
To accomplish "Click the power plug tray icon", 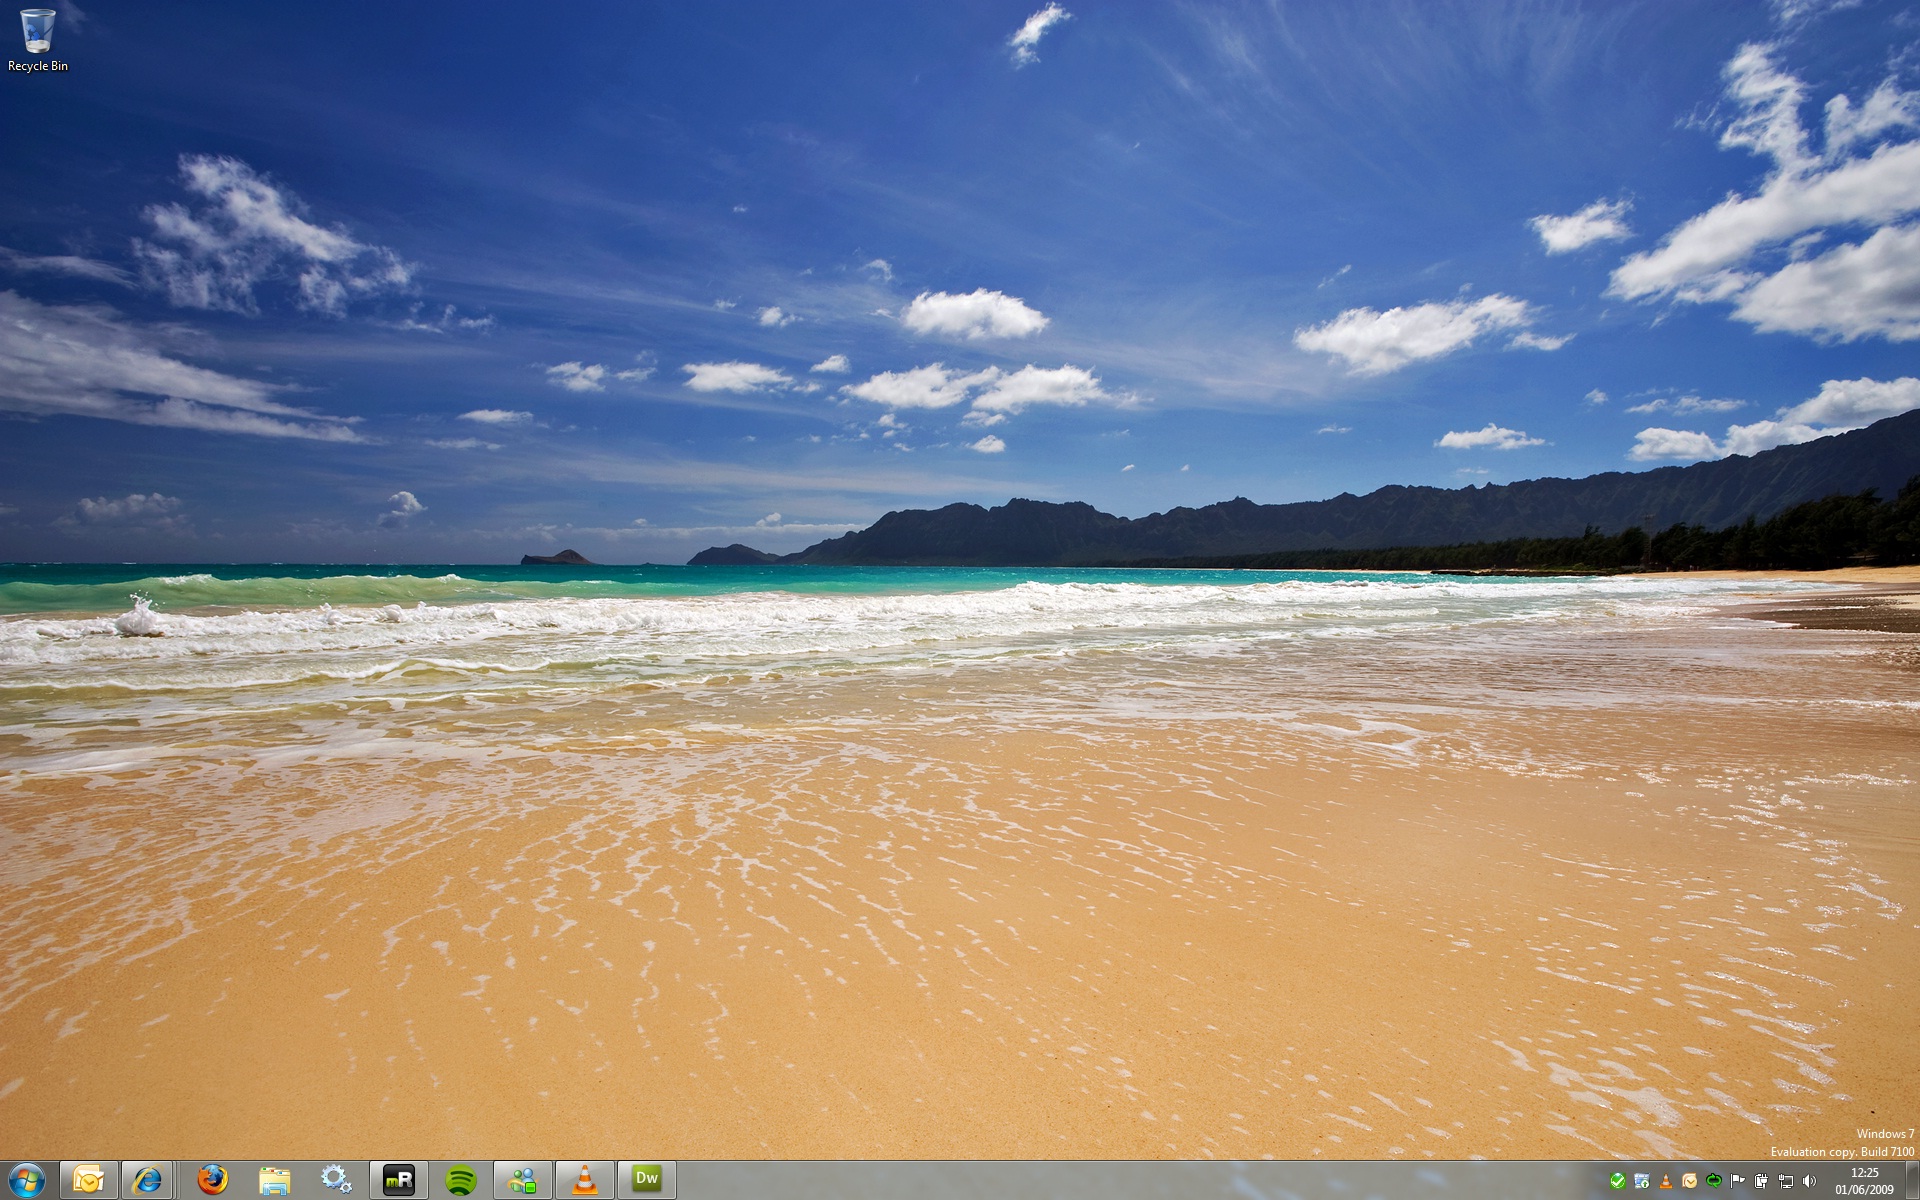I will [1761, 1181].
